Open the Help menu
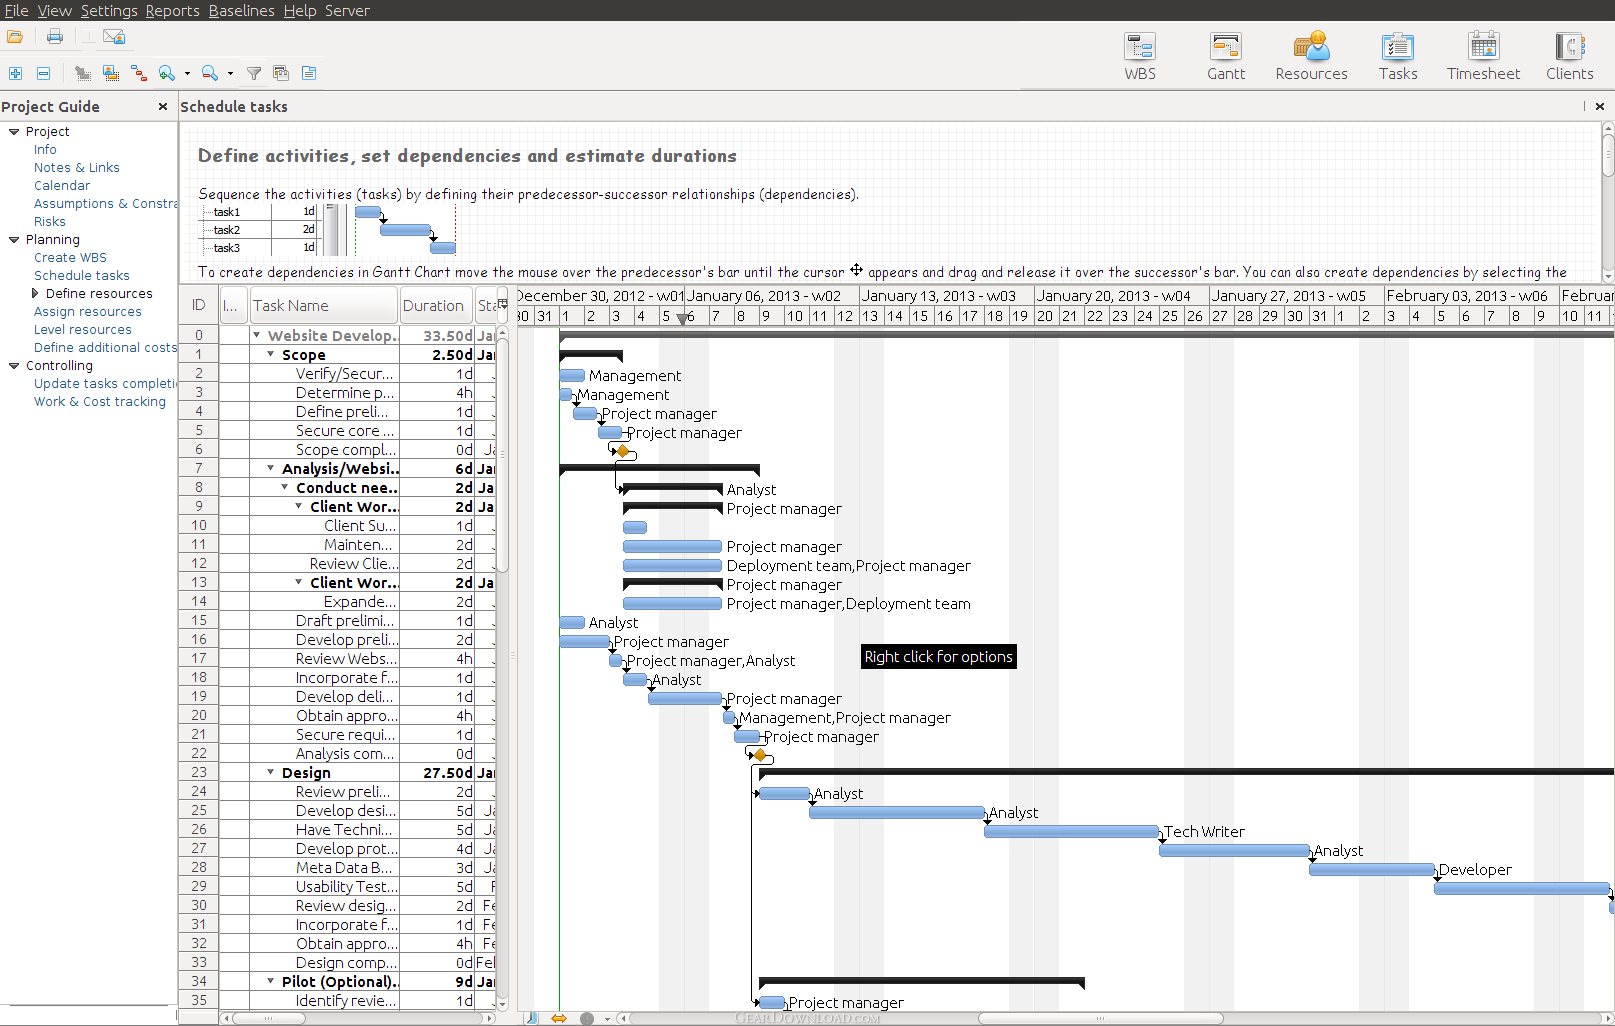This screenshot has height=1026, width=1615. (299, 10)
